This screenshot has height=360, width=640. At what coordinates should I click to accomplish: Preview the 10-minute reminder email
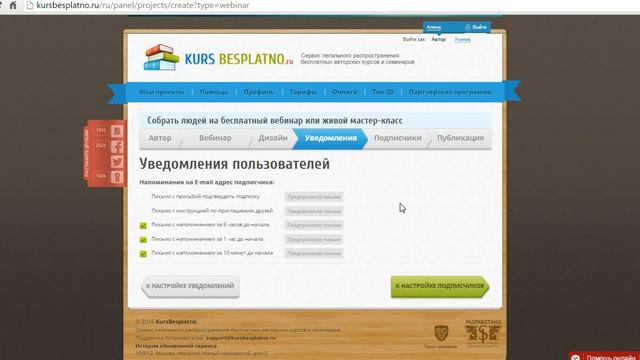[x=313, y=253]
